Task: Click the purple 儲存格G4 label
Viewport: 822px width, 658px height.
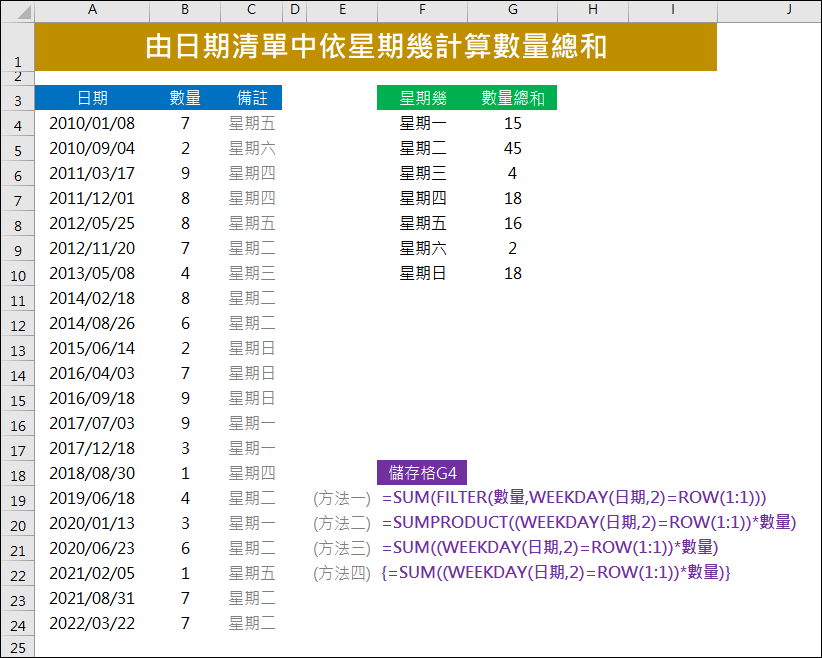Action: [x=422, y=473]
